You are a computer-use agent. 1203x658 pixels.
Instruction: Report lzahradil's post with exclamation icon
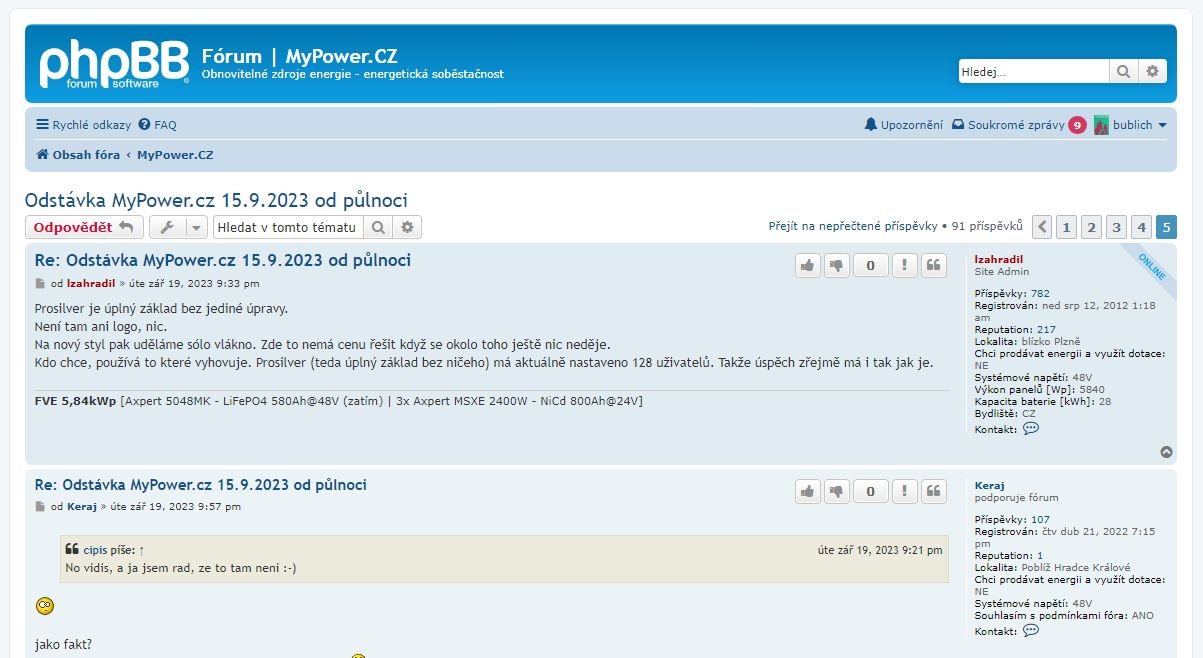click(x=904, y=265)
